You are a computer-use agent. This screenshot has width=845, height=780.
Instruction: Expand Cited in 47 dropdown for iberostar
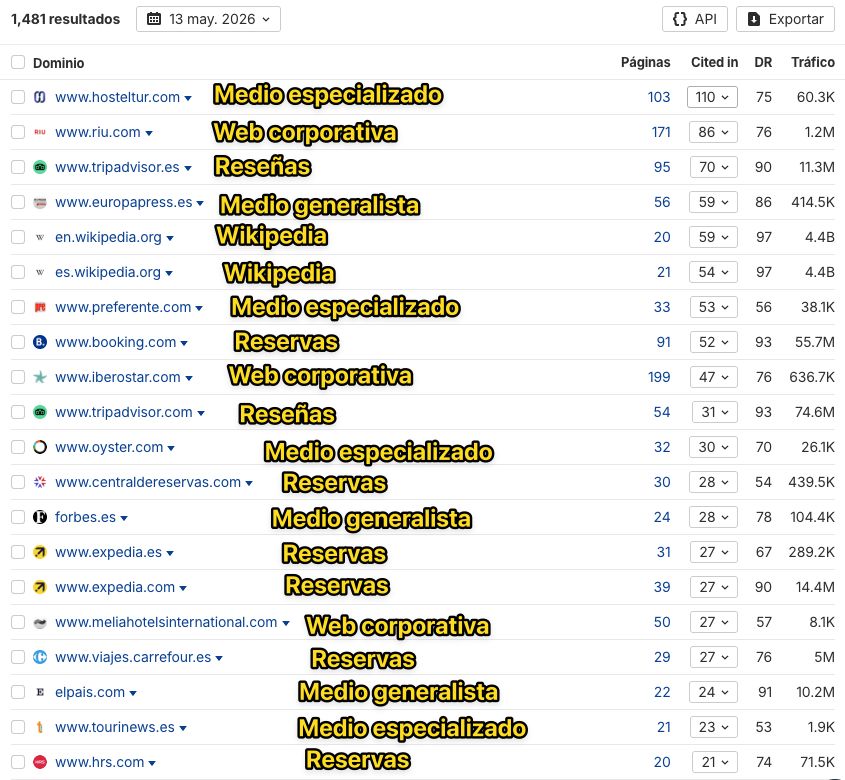pyautogui.click(x=714, y=377)
